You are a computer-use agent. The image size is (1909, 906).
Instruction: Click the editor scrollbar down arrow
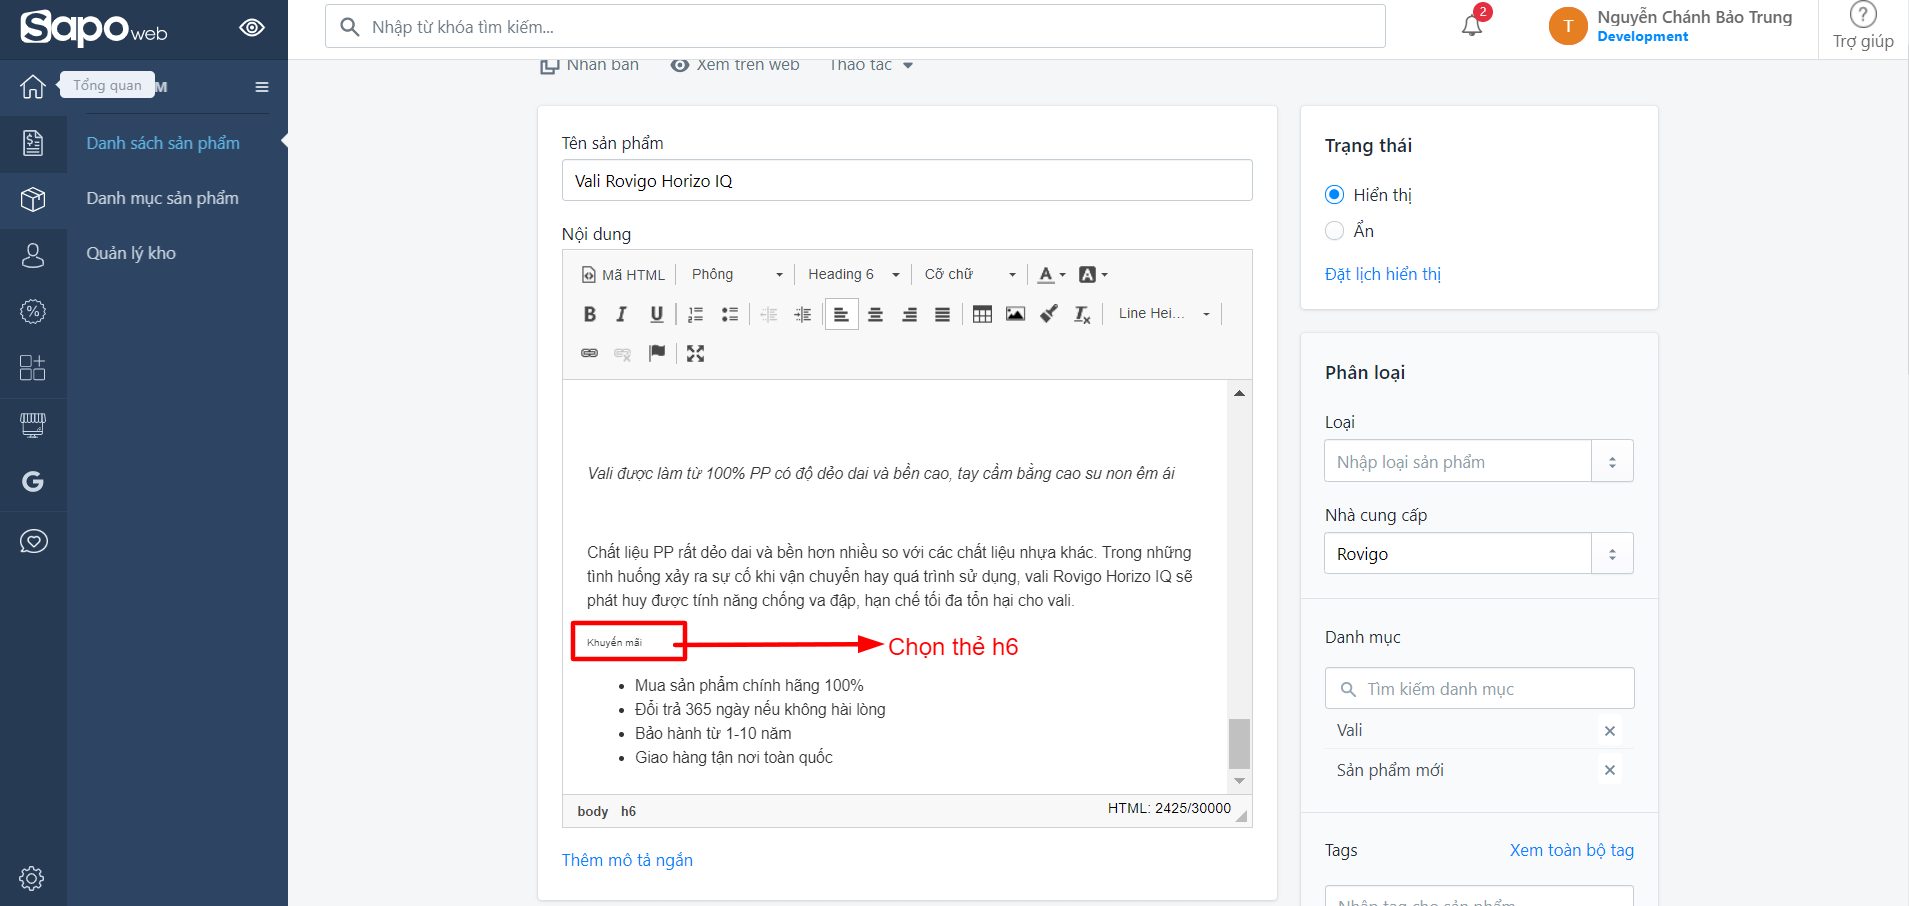pyautogui.click(x=1239, y=781)
